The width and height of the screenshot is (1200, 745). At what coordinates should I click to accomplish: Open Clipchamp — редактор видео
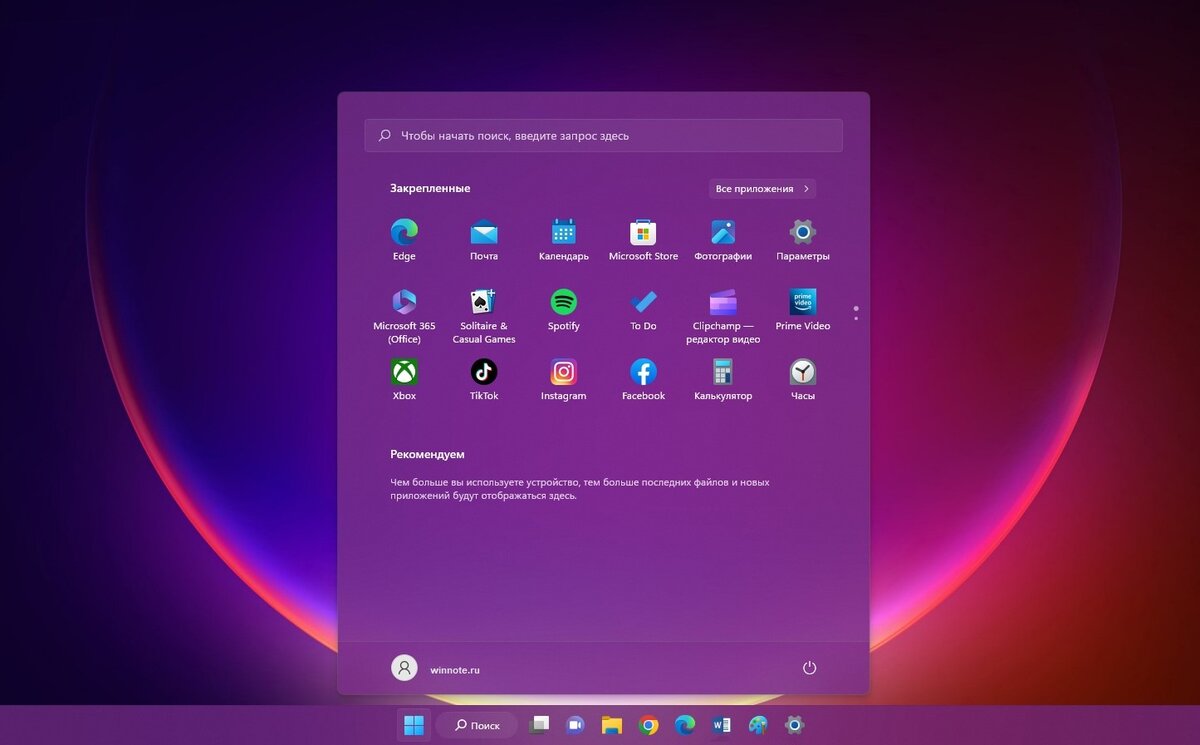click(x=723, y=316)
